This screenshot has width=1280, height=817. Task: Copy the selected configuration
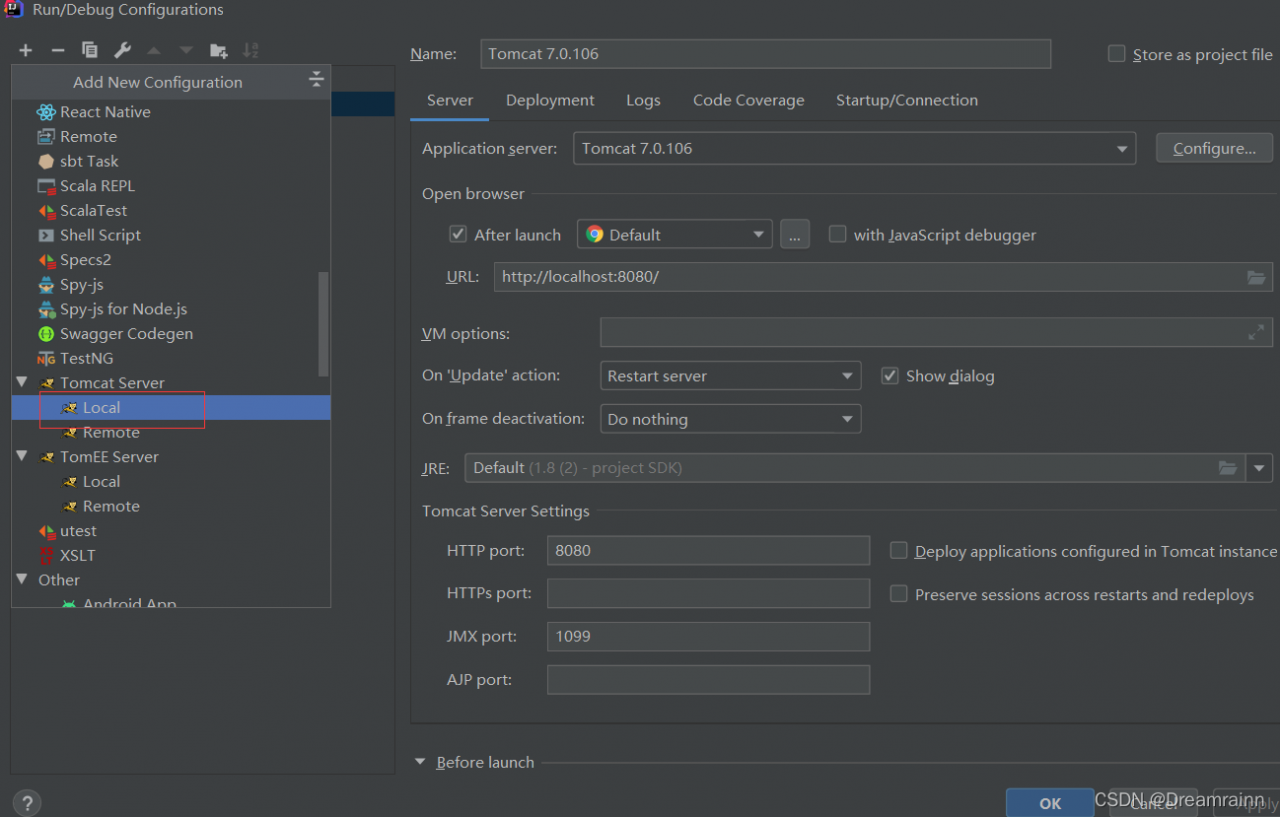coord(90,50)
